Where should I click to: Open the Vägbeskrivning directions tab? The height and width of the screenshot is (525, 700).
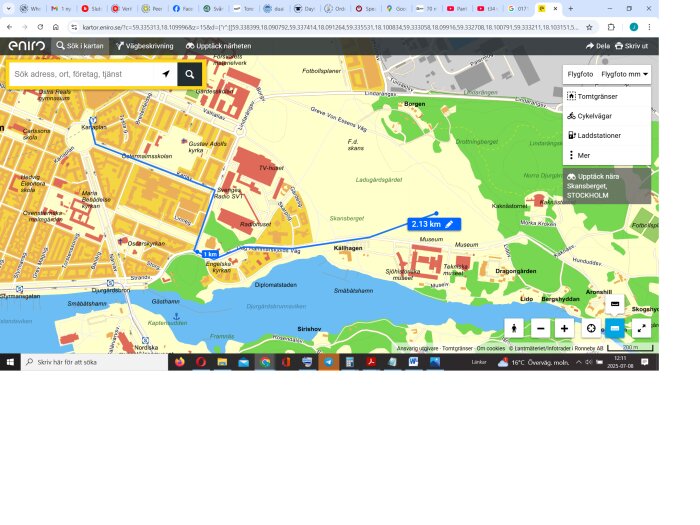click(145, 46)
